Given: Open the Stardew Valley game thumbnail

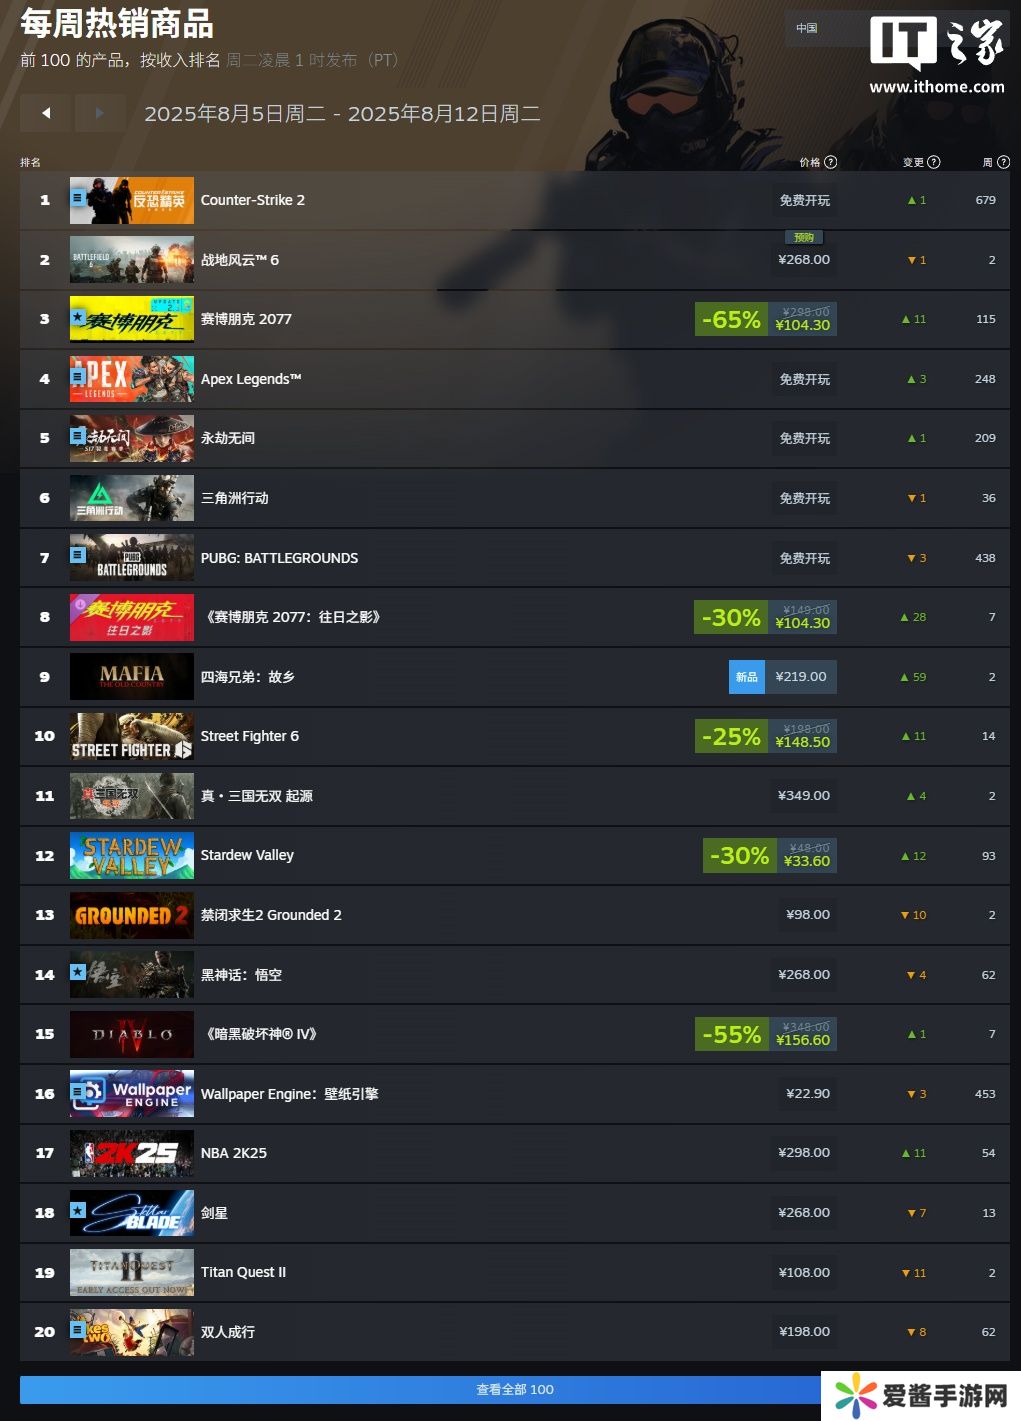Looking at the screenshot, I should coord(132,855).
